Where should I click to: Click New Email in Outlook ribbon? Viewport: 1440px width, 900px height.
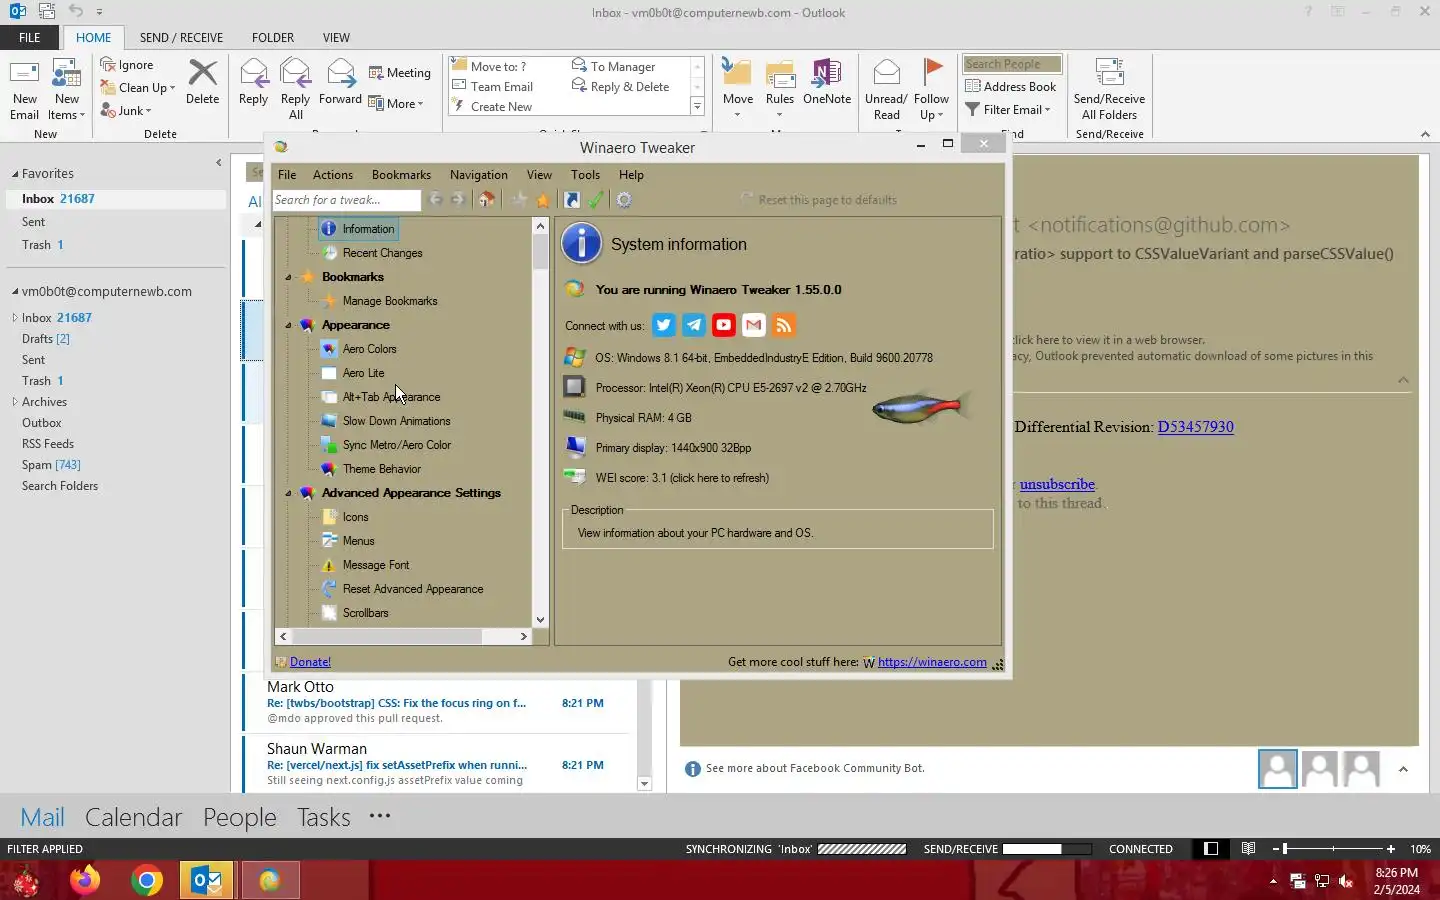click(x=25, y=90)
